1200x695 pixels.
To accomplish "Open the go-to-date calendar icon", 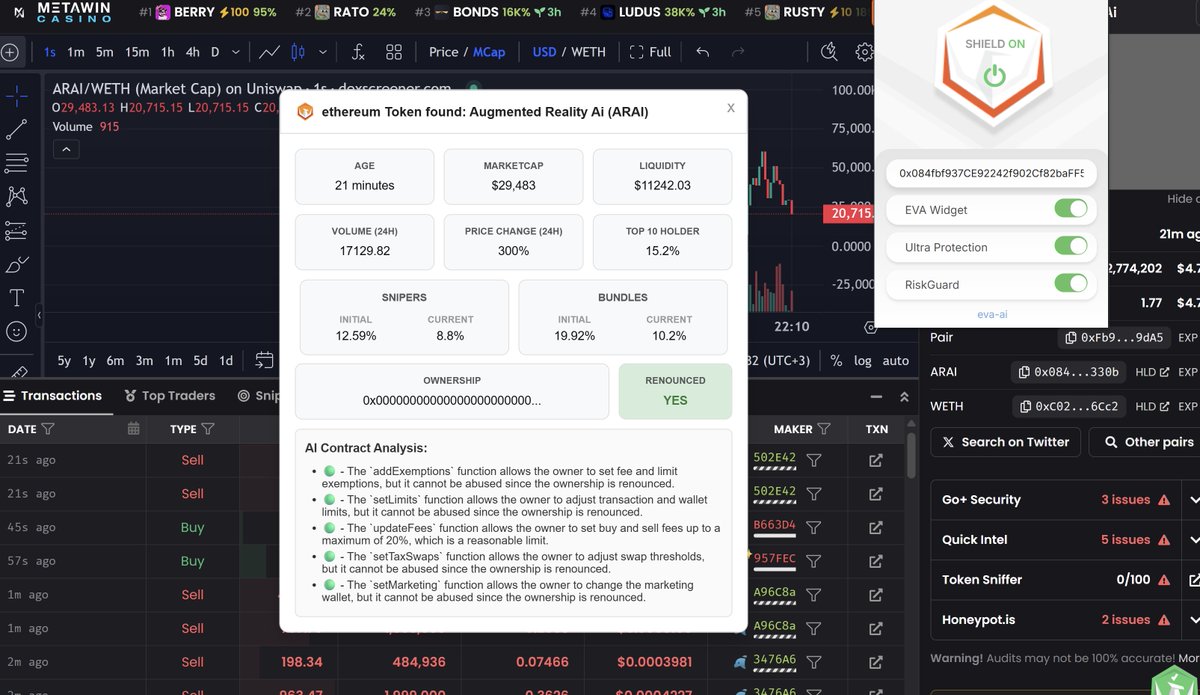I will coord(264,360).
